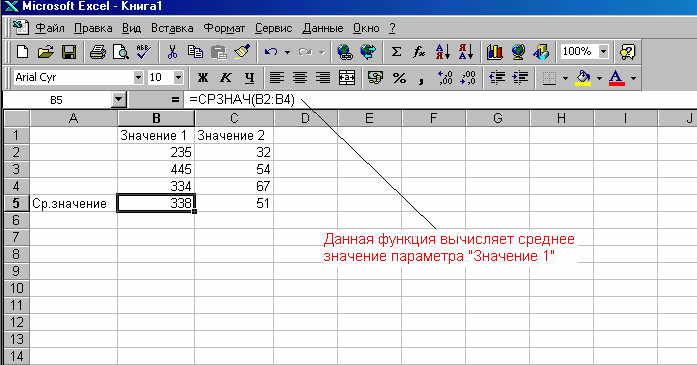Apply currency style icon
The width and height of the screenshot is (697, 365).
(375, 78)
